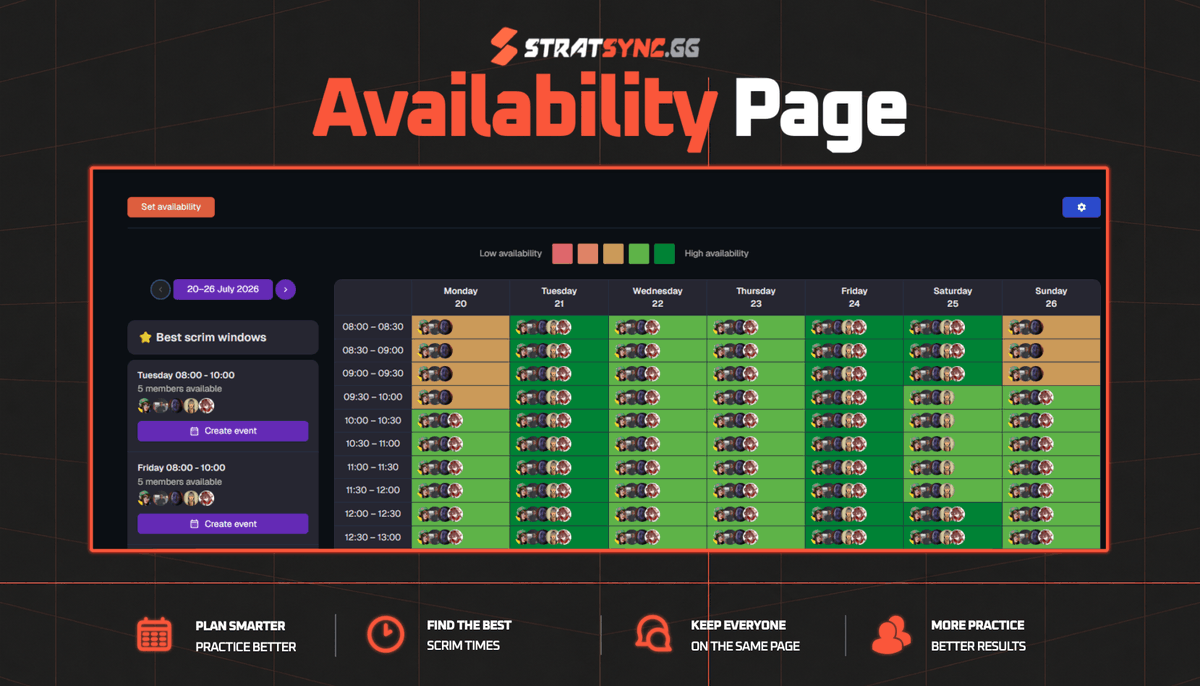The height and width of the screenshot is (686, 1200).
Task: Go to previous week arrow
Action: point(160,289)
